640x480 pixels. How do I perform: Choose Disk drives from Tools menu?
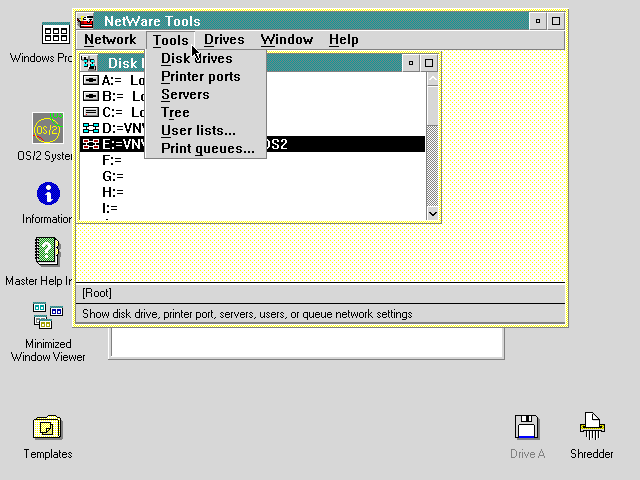pyautogui.click(x=205, y=58)
